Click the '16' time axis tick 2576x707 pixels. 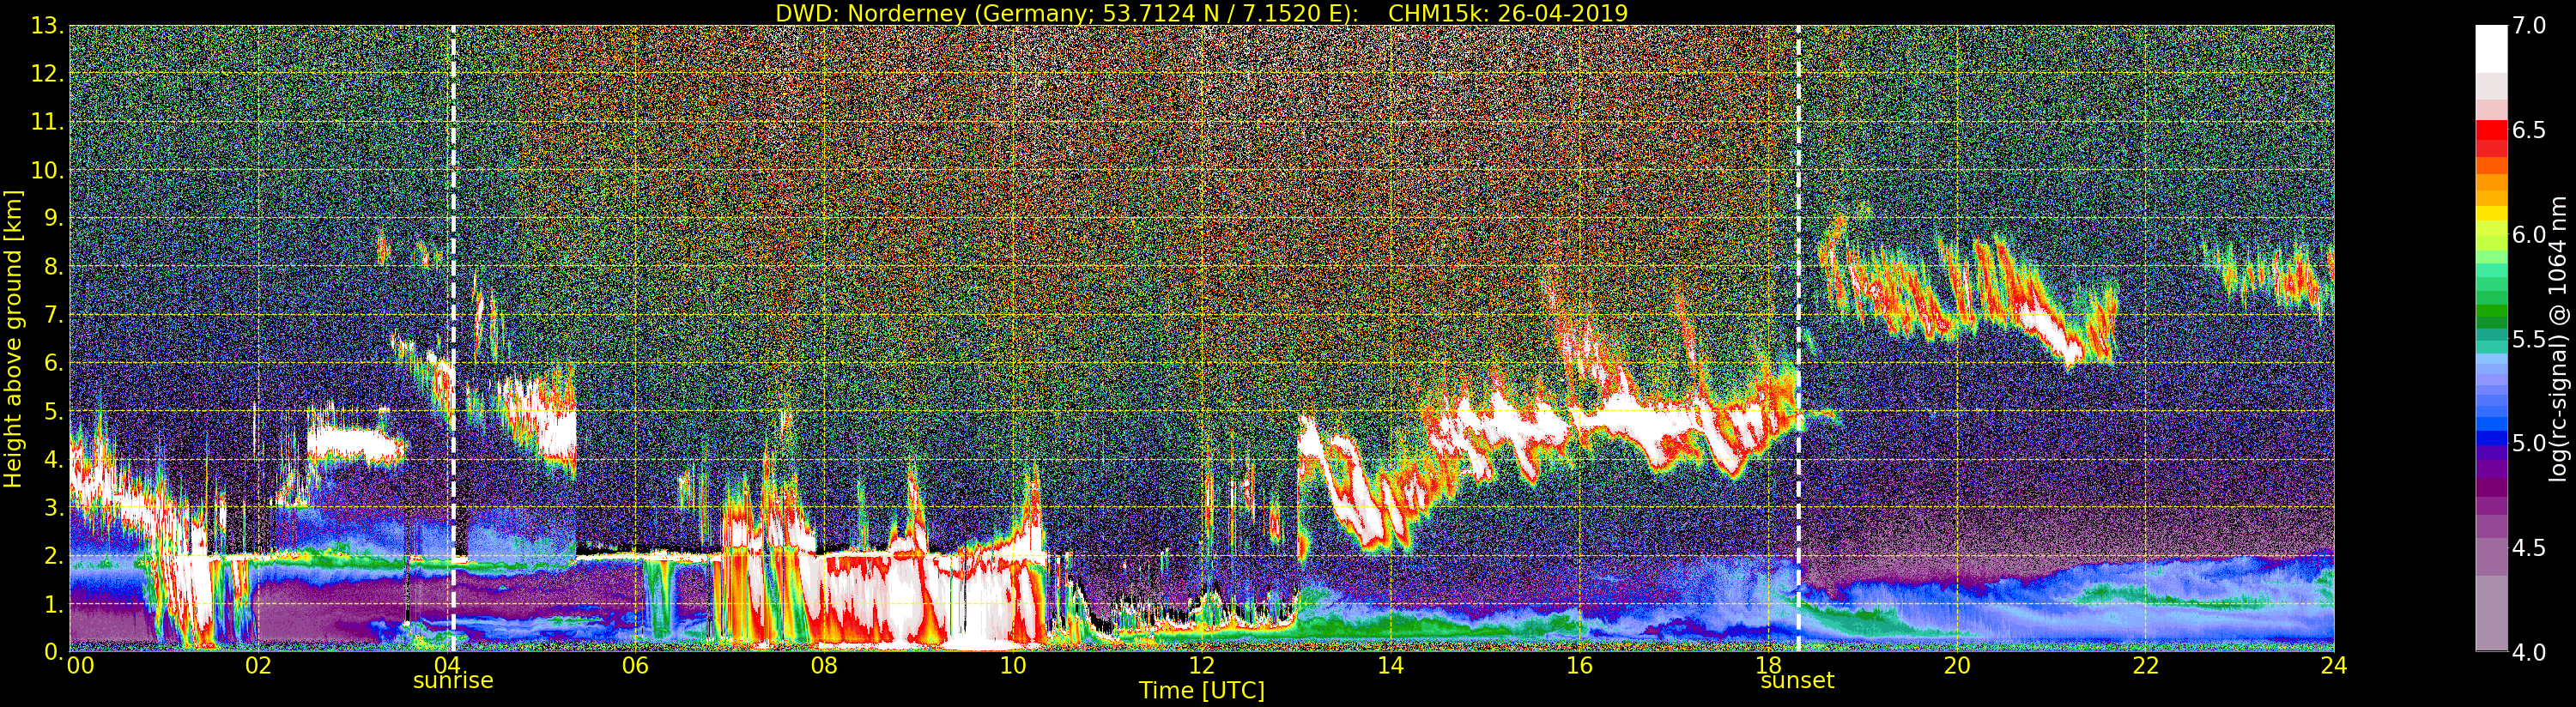[x=1579, y=666]
